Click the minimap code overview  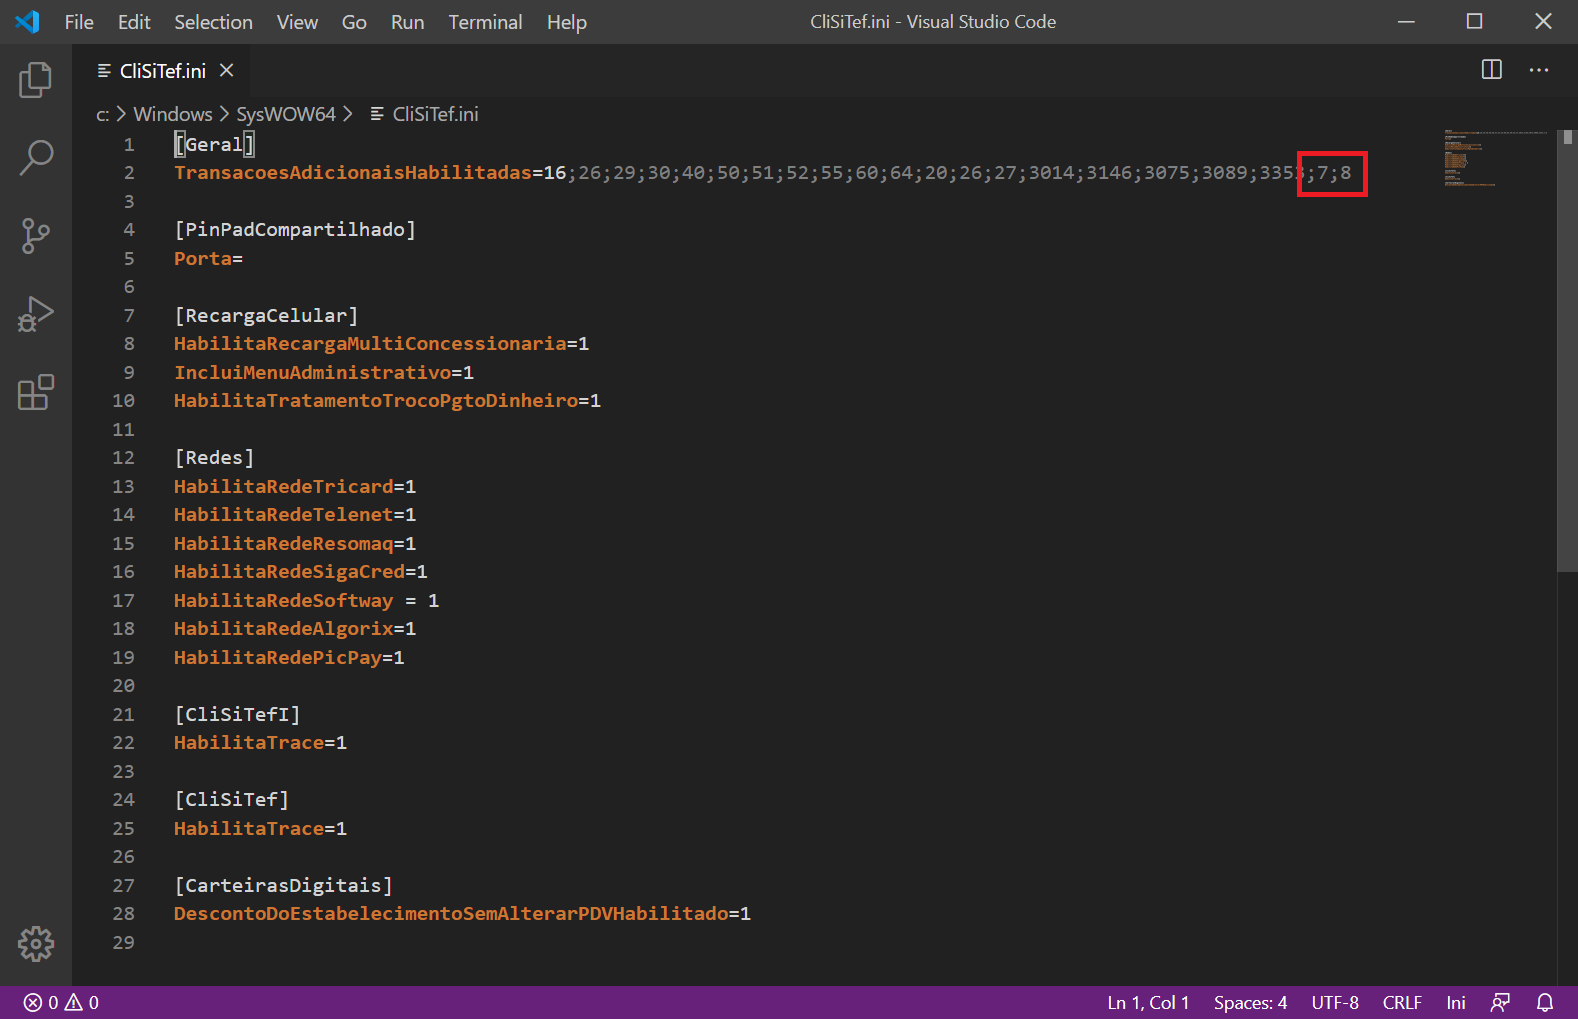click(x=1494, y=160)
